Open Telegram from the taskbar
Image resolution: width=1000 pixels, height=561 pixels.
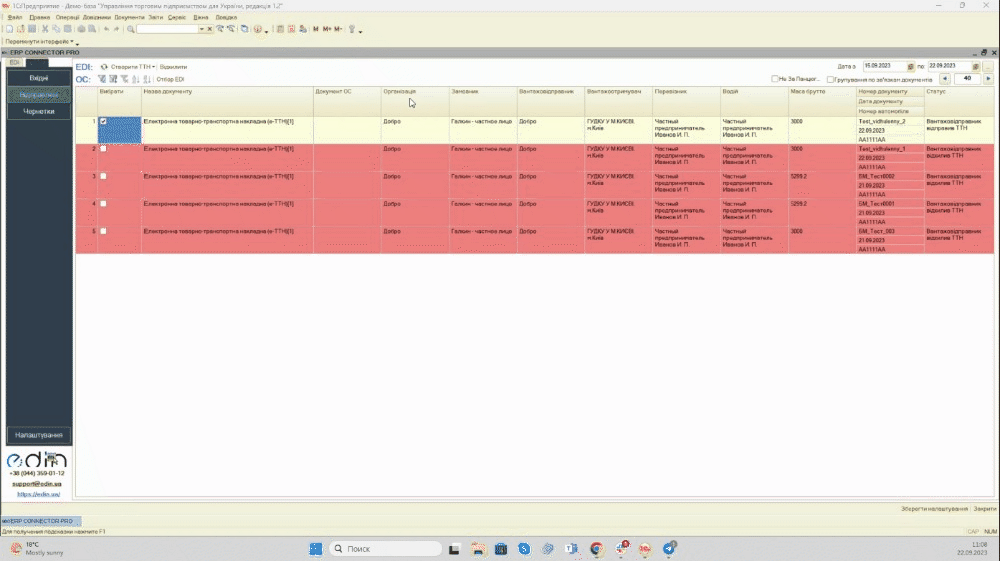tap(669, 548)
